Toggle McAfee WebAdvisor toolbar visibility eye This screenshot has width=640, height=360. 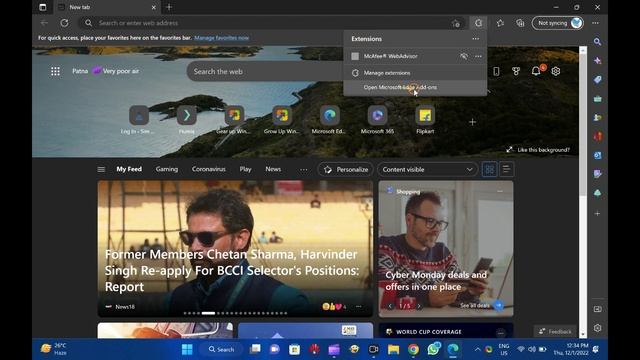tap(464, 56)
